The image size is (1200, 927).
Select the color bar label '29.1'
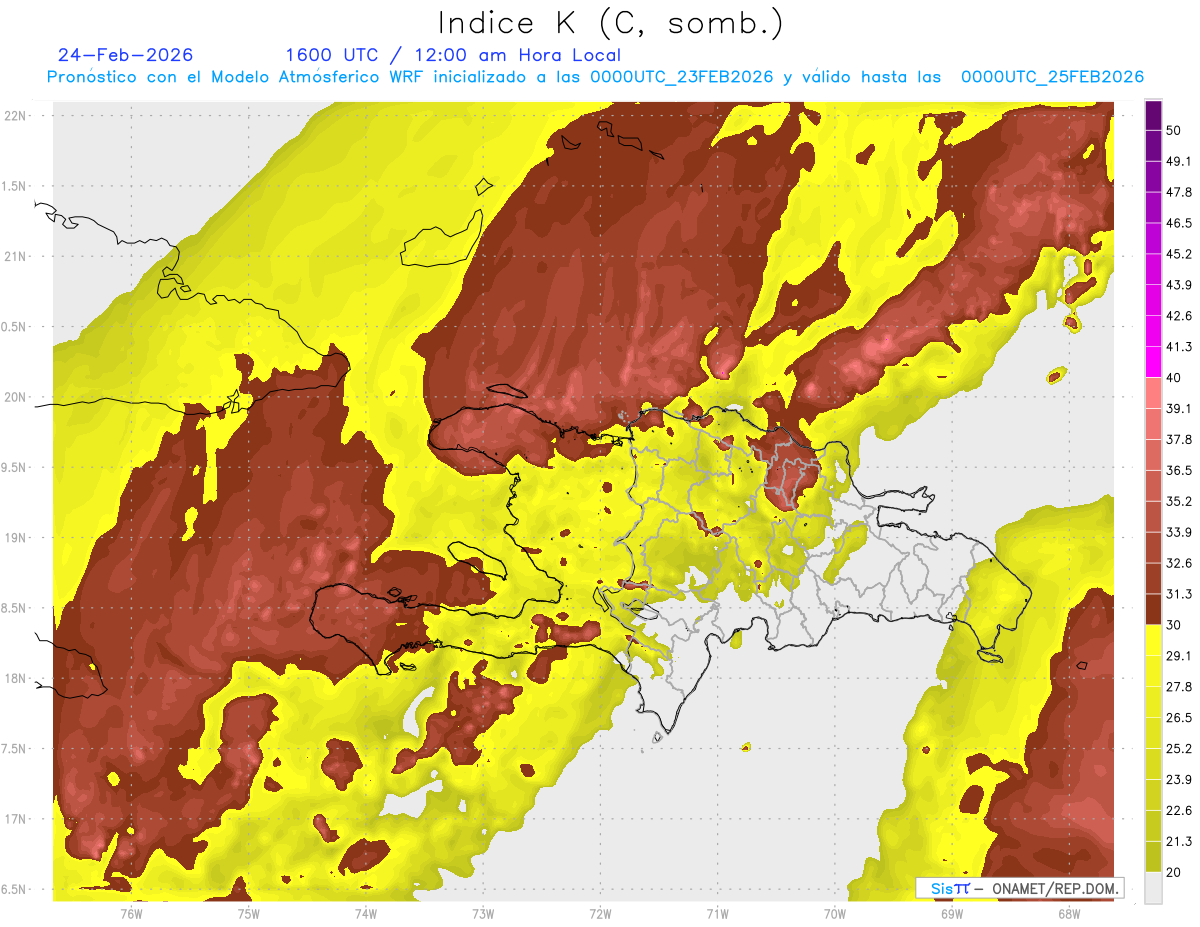(x=1178, y=656)
